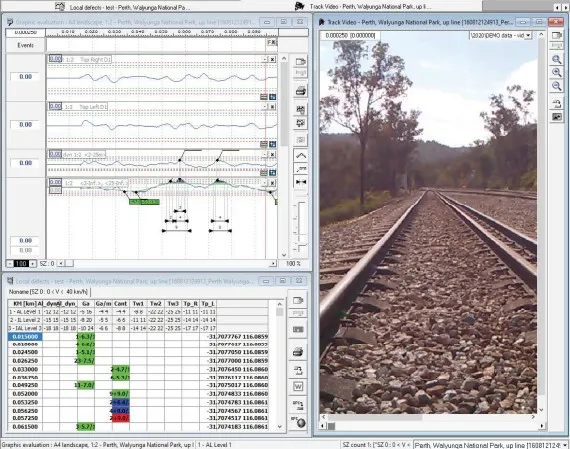Click blue scale icon in dyn 1:2 channel
The image size is (570, 449).
(272, 173)
